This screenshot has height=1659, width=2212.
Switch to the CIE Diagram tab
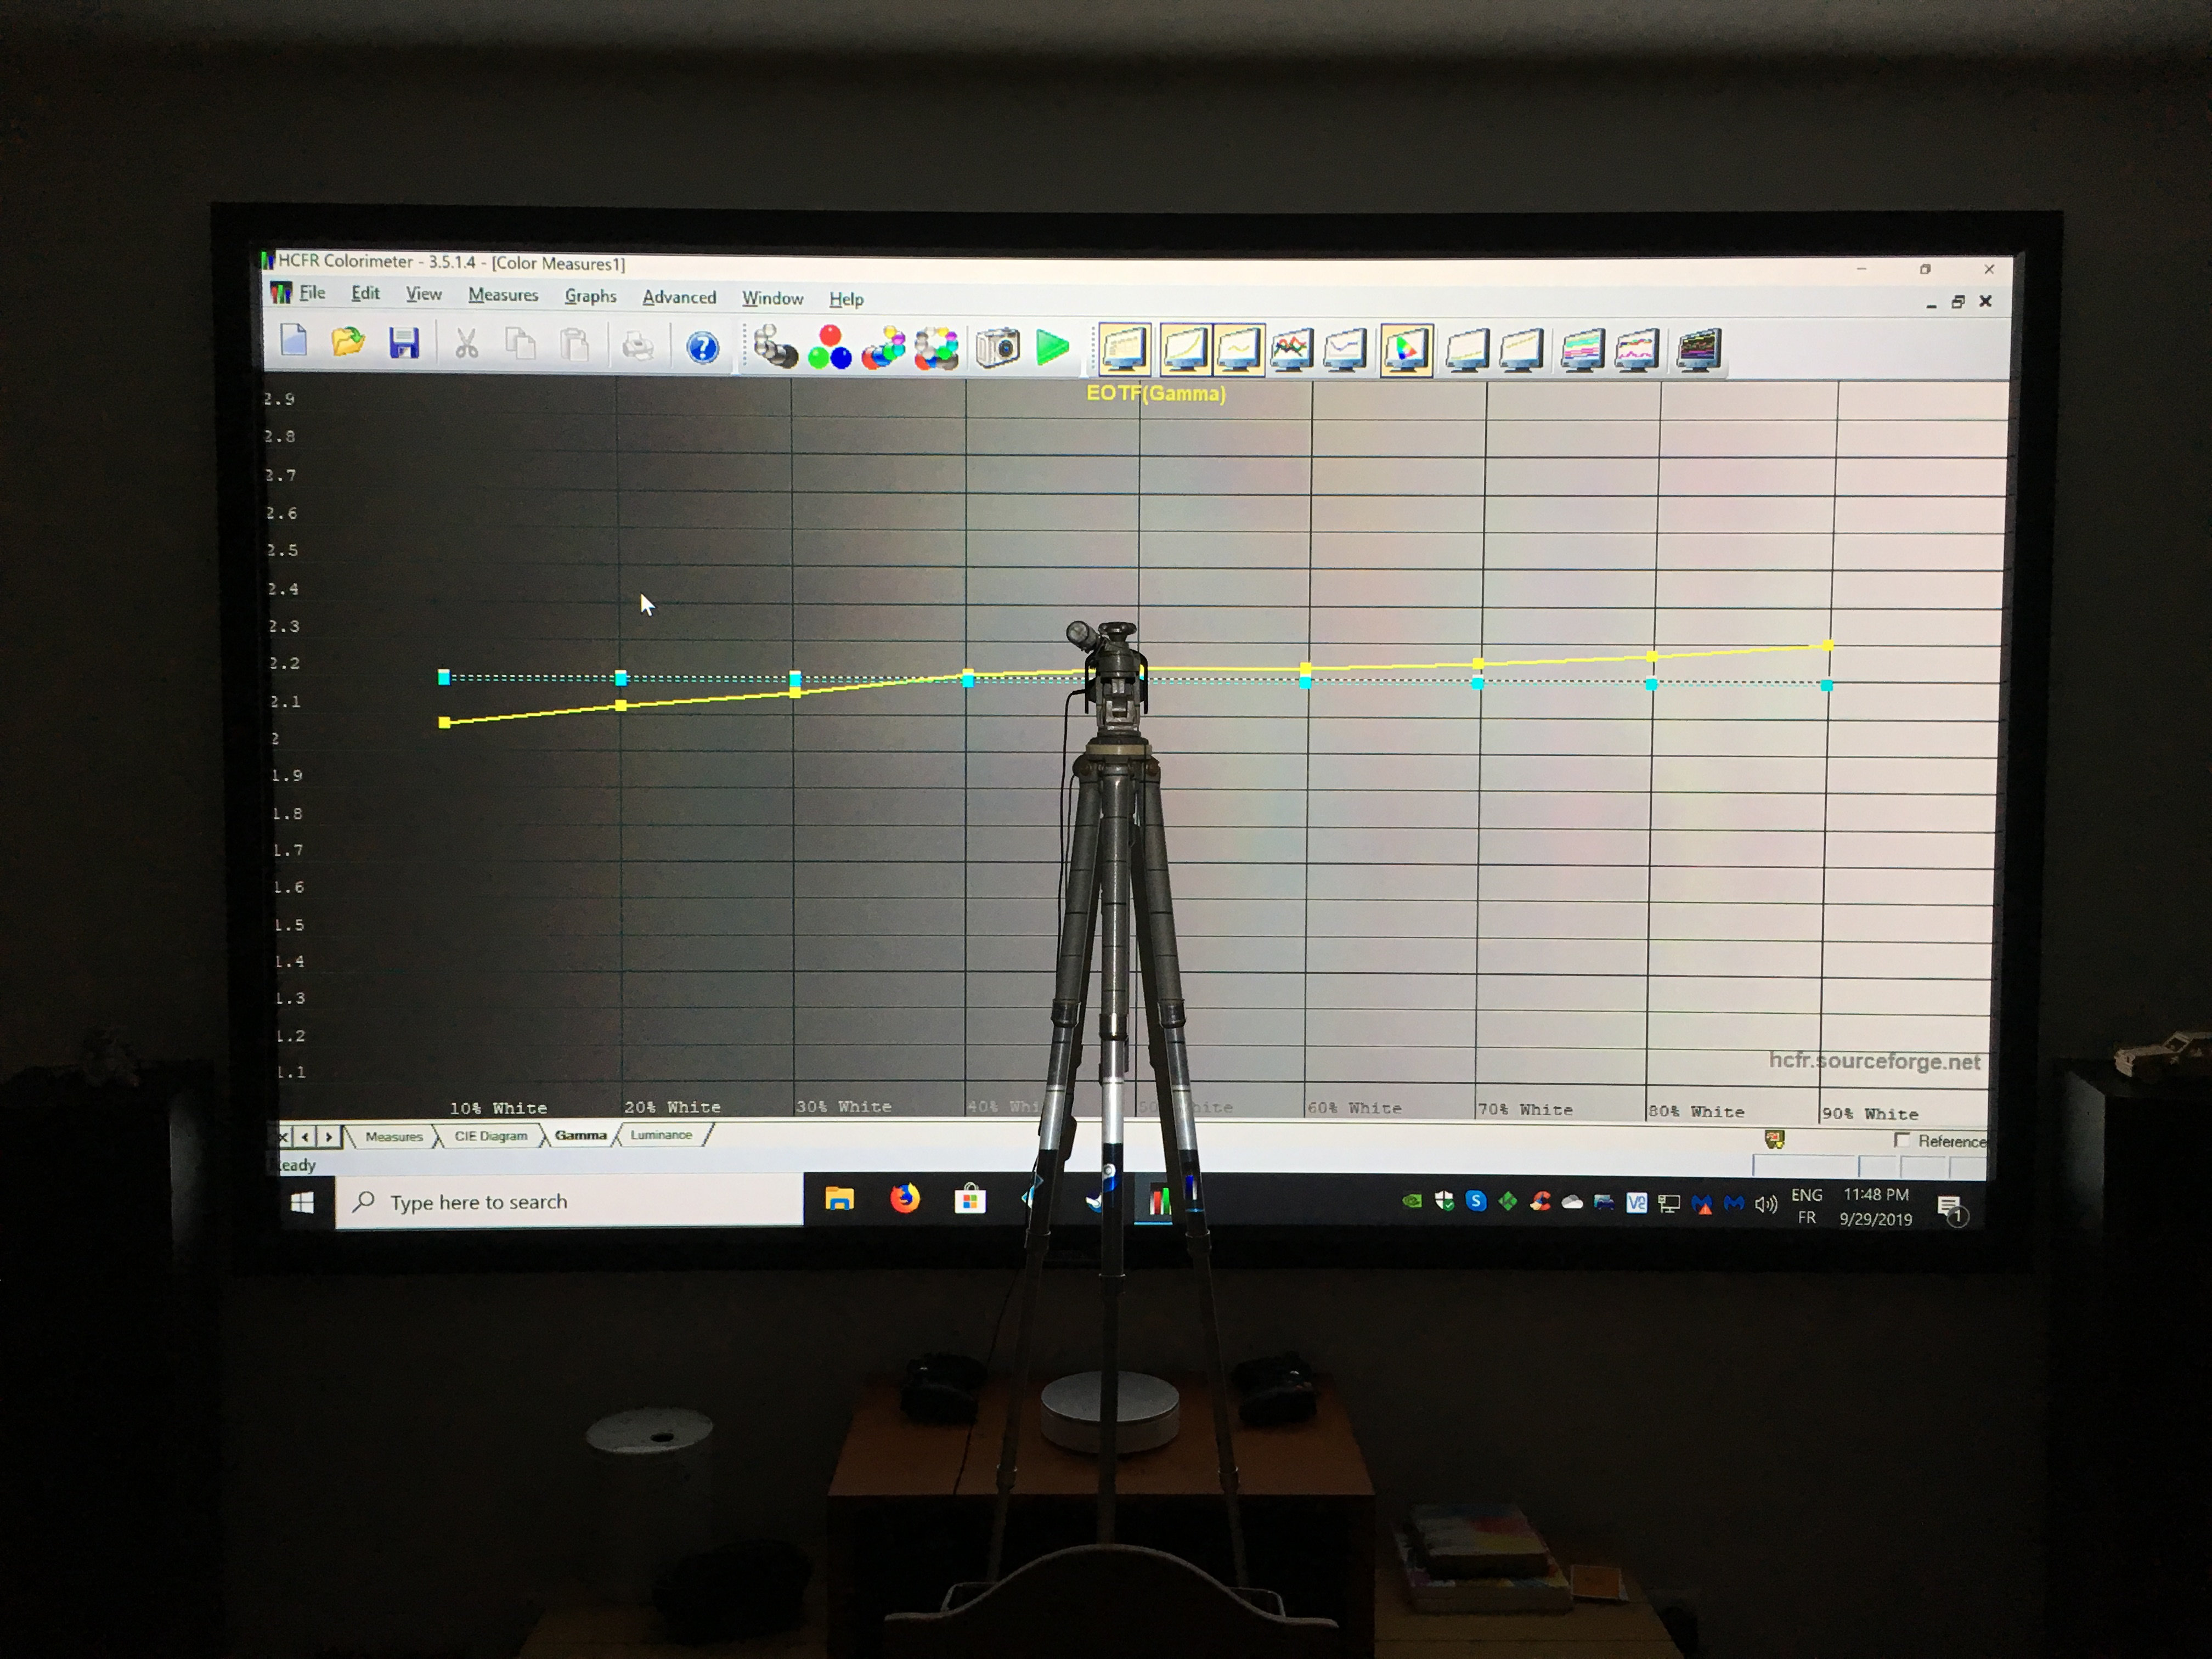click(x=490, y=1136)
